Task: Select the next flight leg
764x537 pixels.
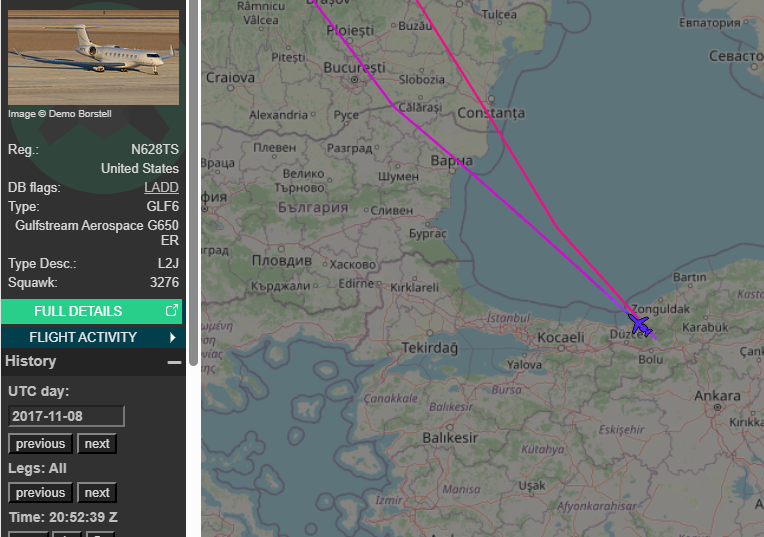Action: 97,493
